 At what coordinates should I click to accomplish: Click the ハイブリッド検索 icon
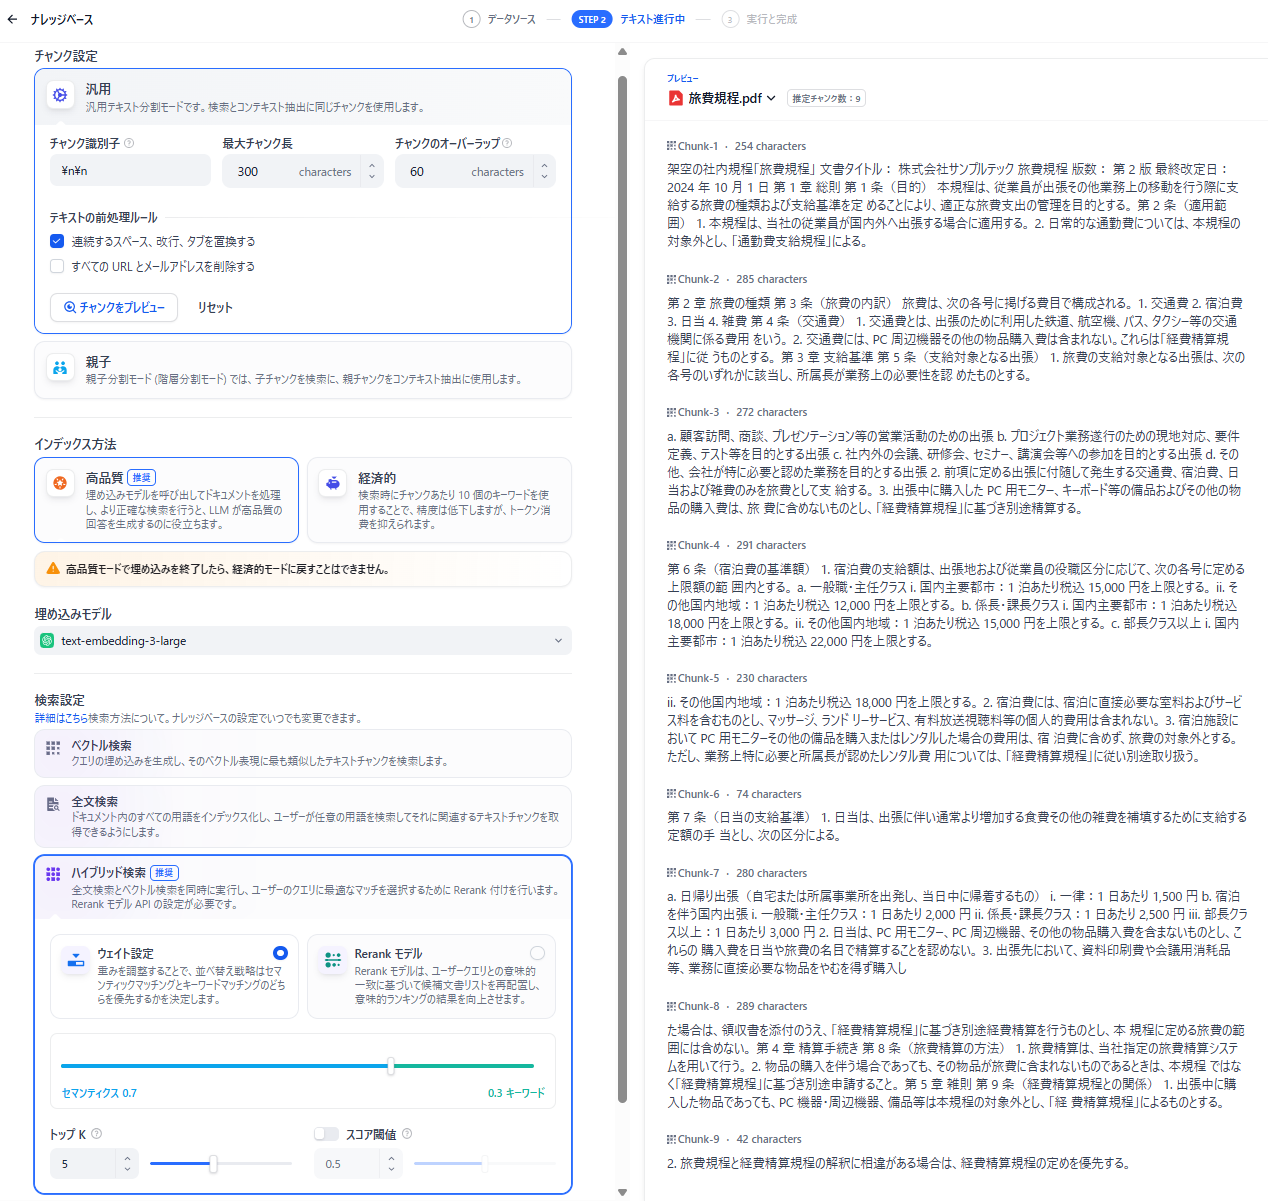click(x=53, y=874)
